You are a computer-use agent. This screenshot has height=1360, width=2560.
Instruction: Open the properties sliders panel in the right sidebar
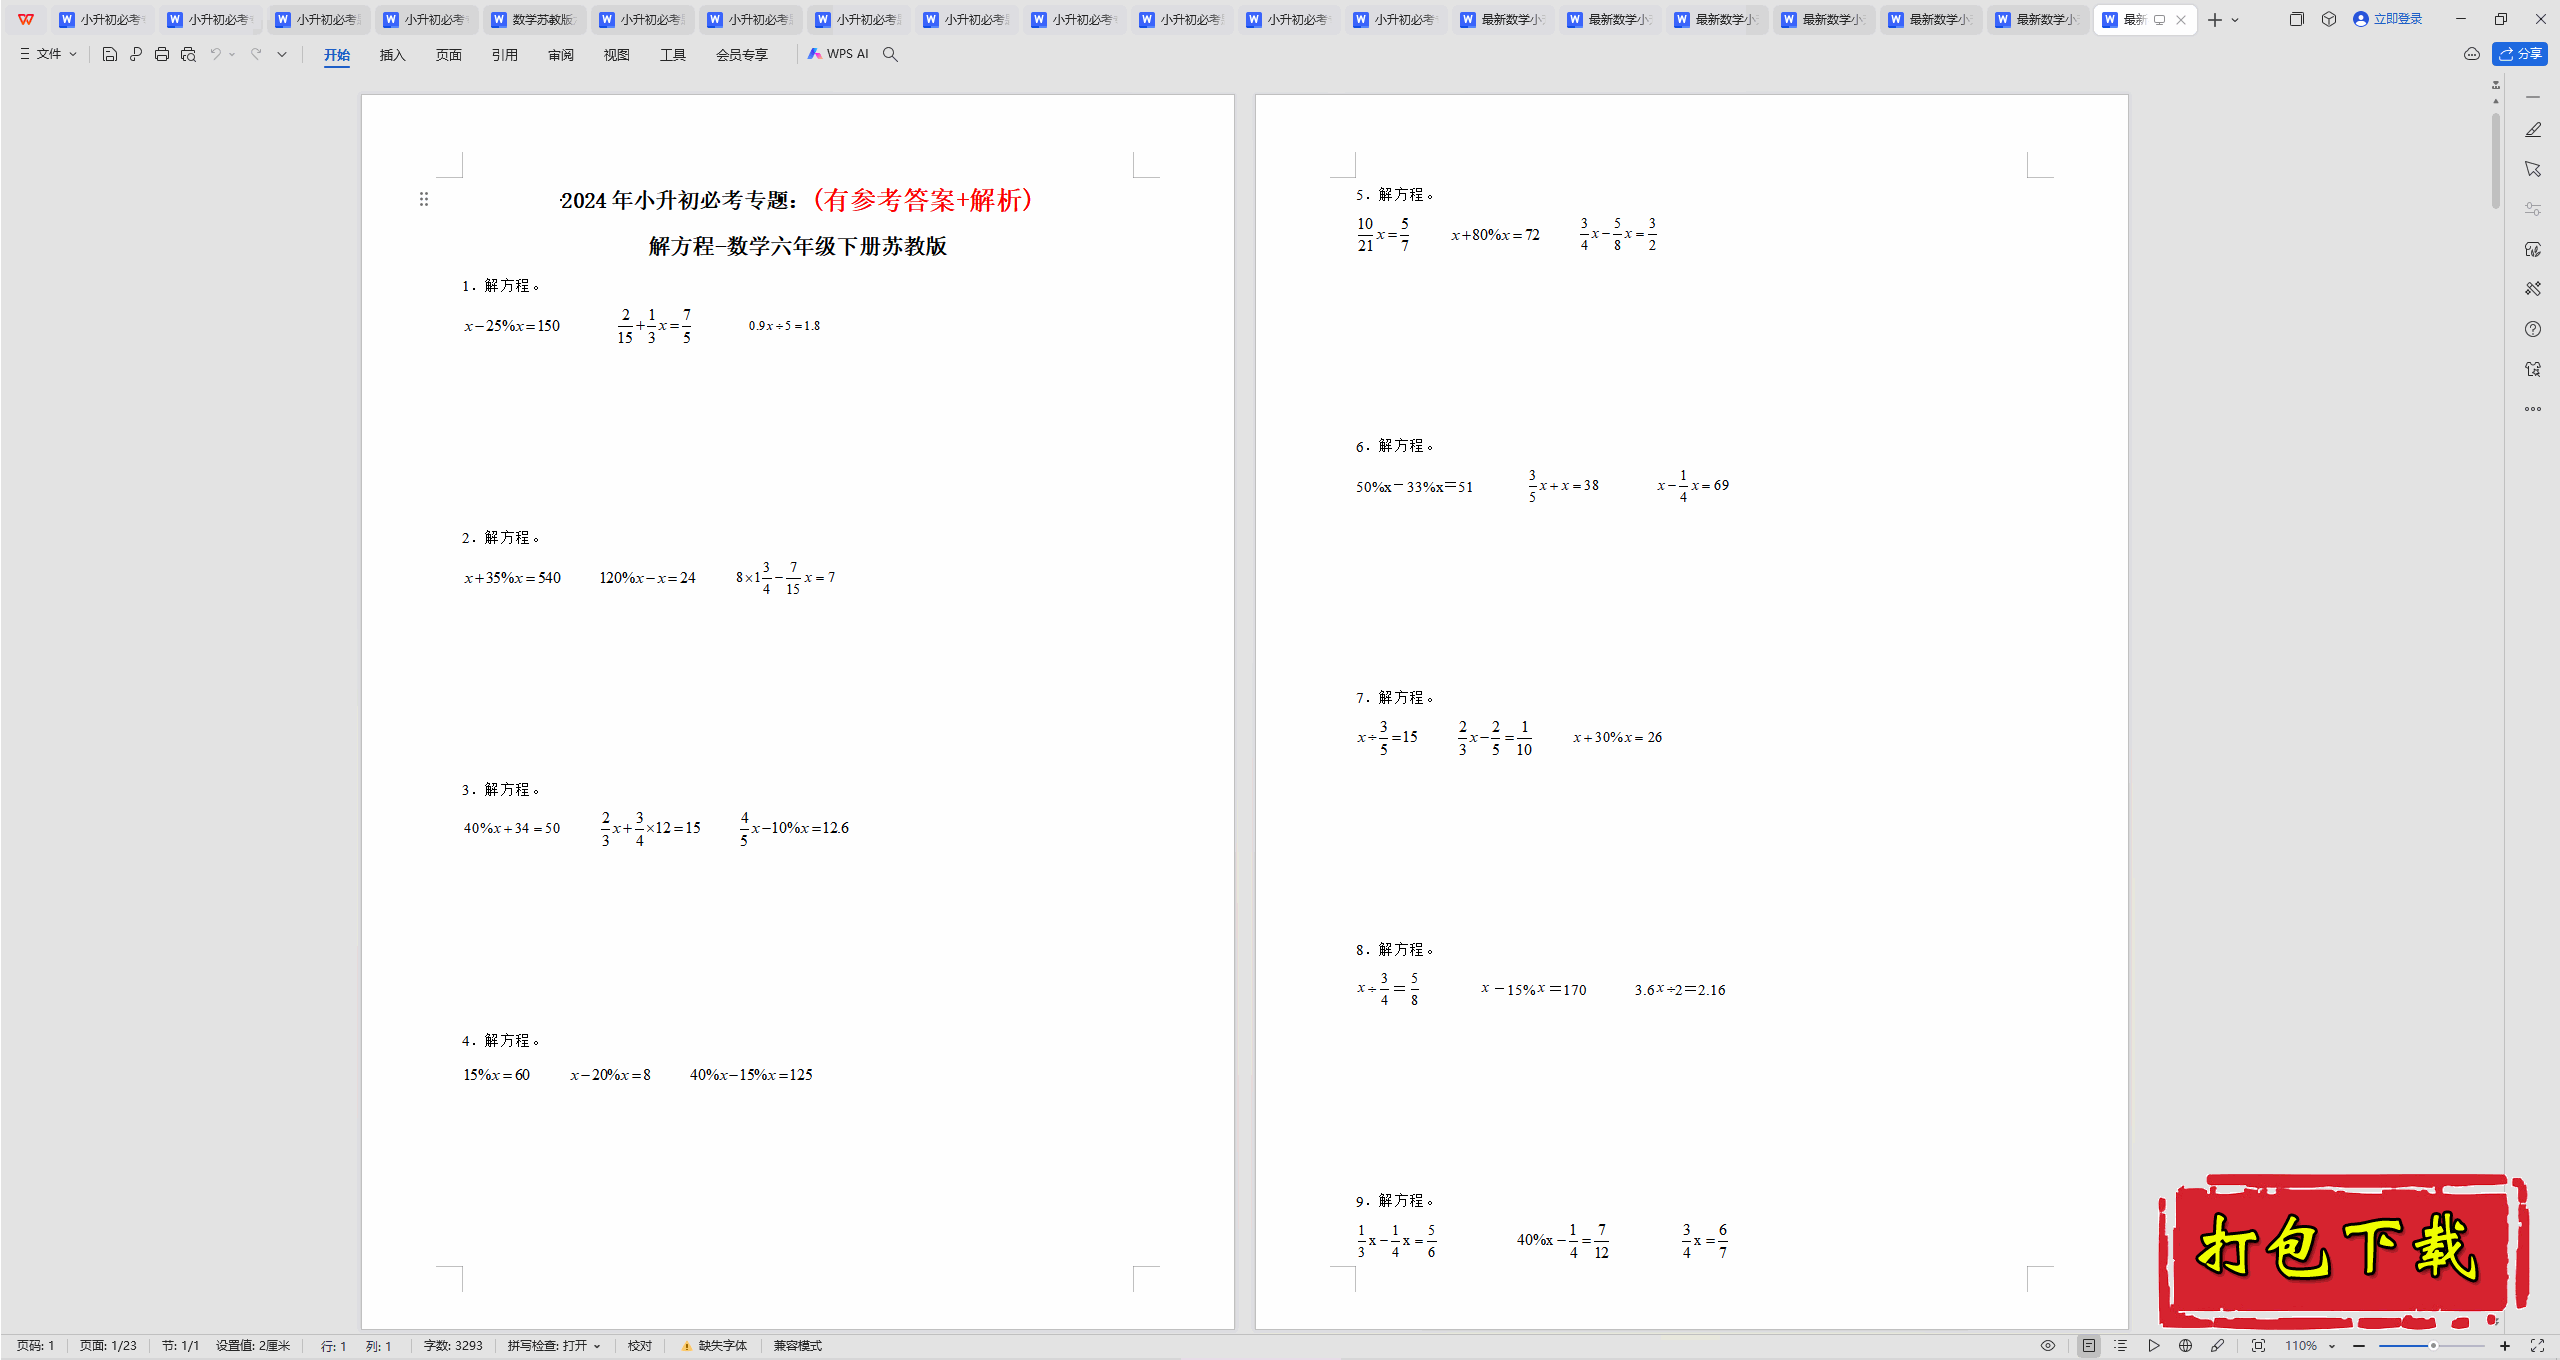tap(2533, 209)
